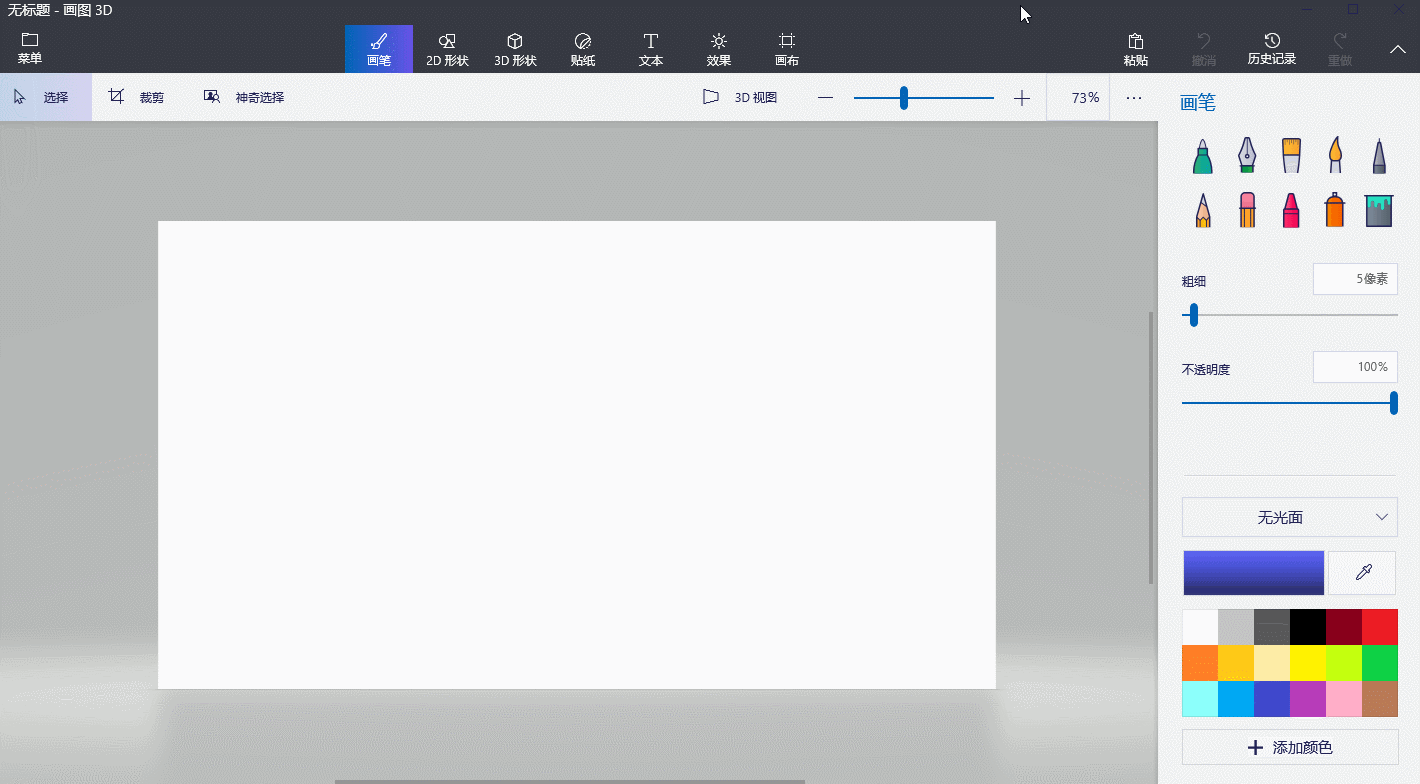Collapse the top ribbon with chevron

coord(1398,49)
